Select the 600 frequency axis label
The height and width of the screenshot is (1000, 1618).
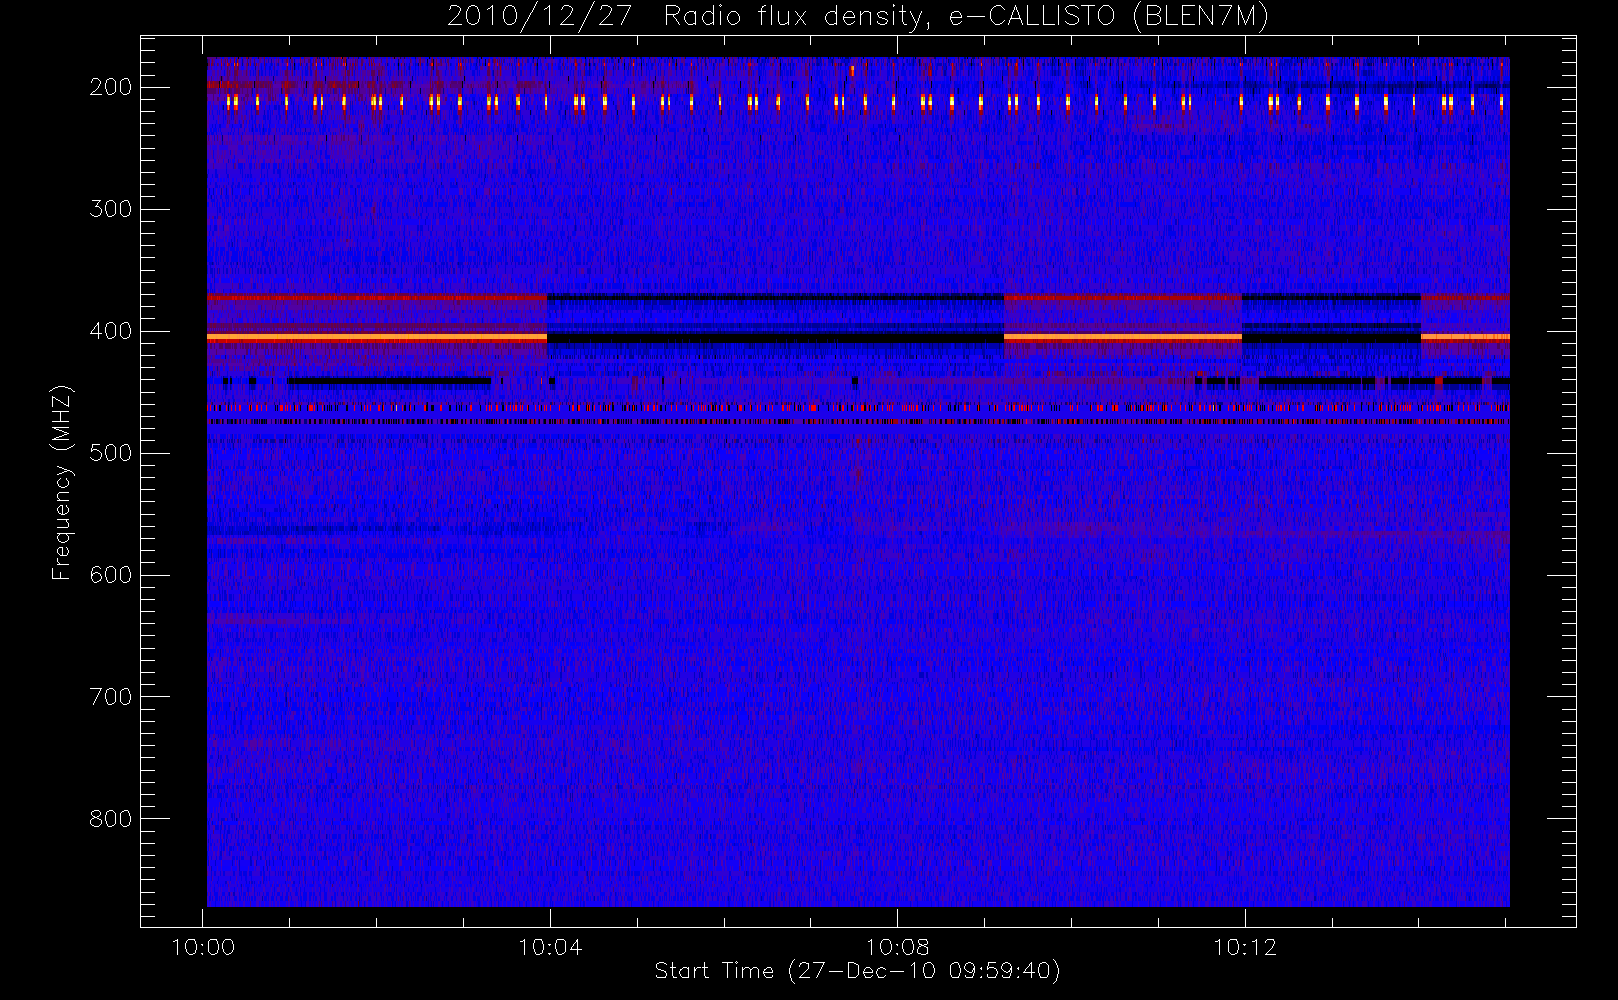[x=110, y=575]
